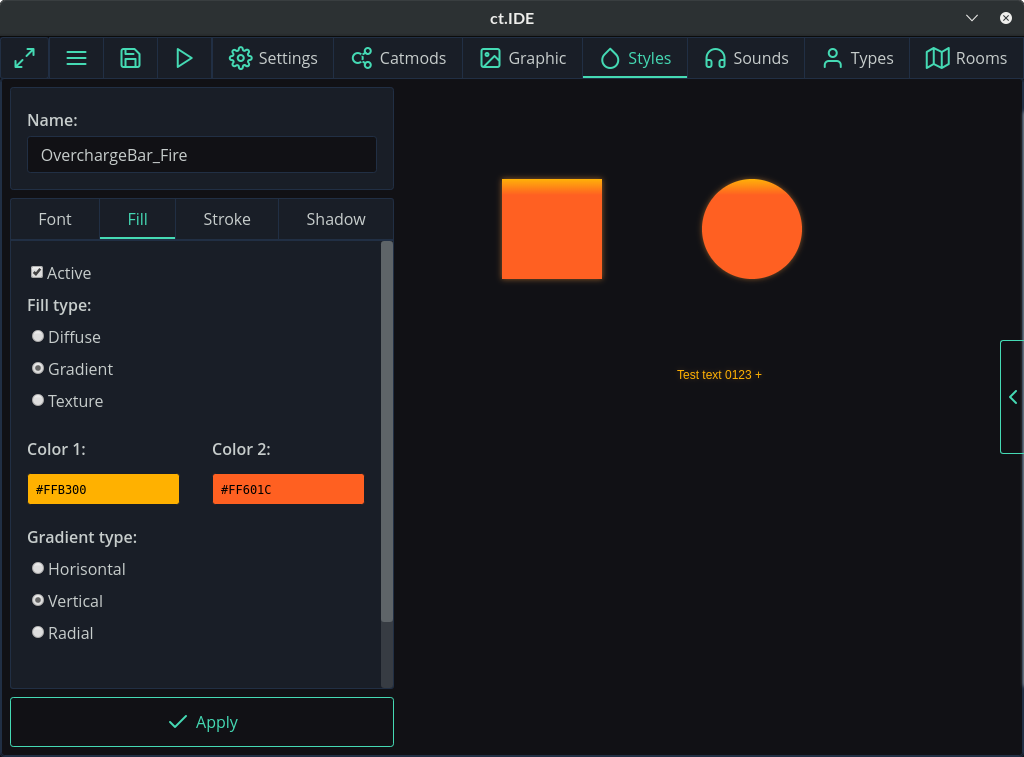This screenshot has height=757, width=1024.
Task: Open the Shadow sub-tab
Action: pyautogui.click(x=336, y=219)
